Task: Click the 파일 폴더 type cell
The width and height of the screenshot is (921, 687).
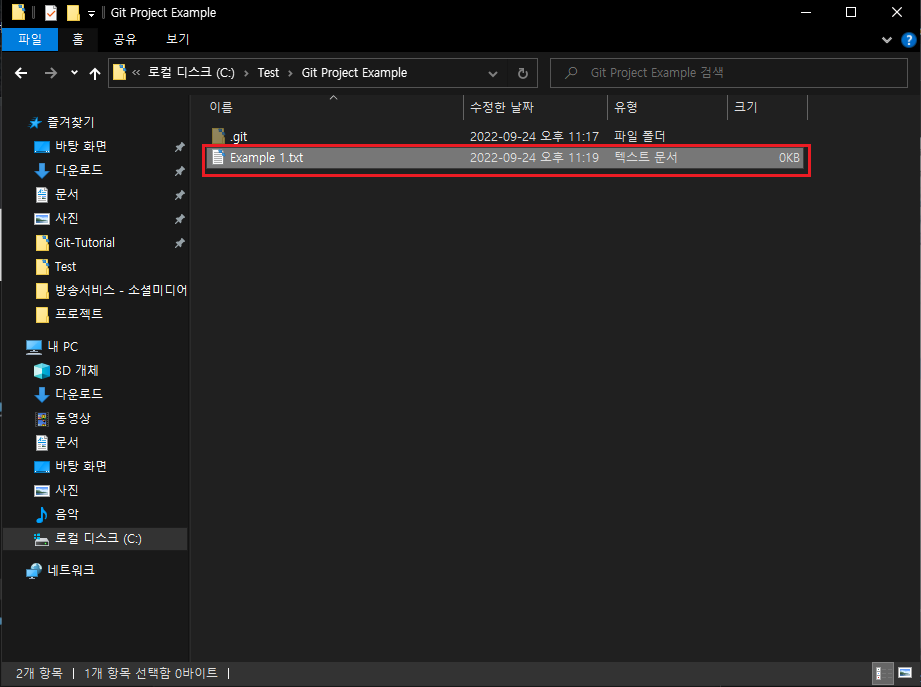Action: tap(640, 136)
